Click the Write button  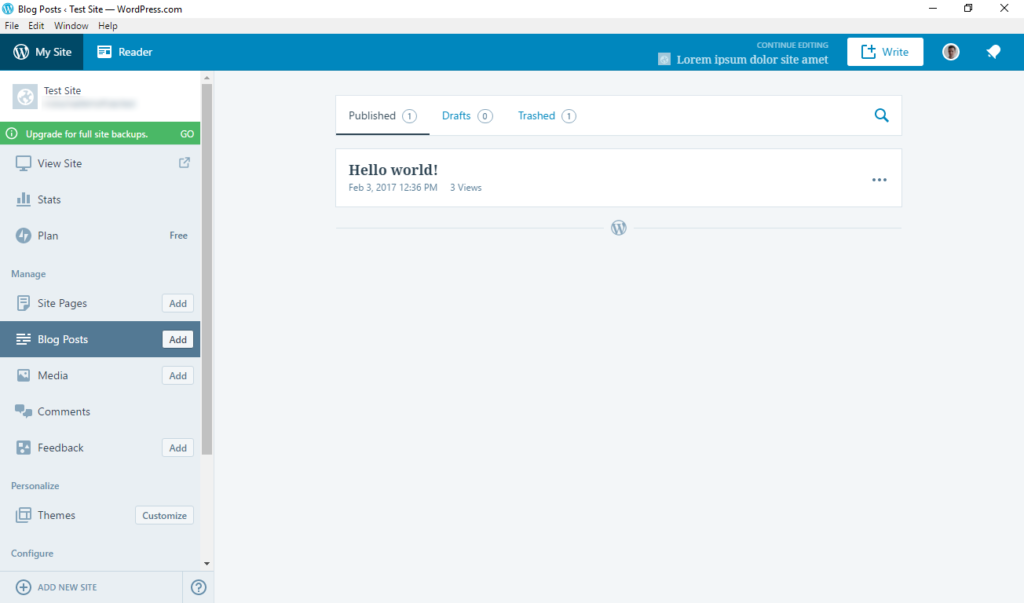[x=885, y=51]
